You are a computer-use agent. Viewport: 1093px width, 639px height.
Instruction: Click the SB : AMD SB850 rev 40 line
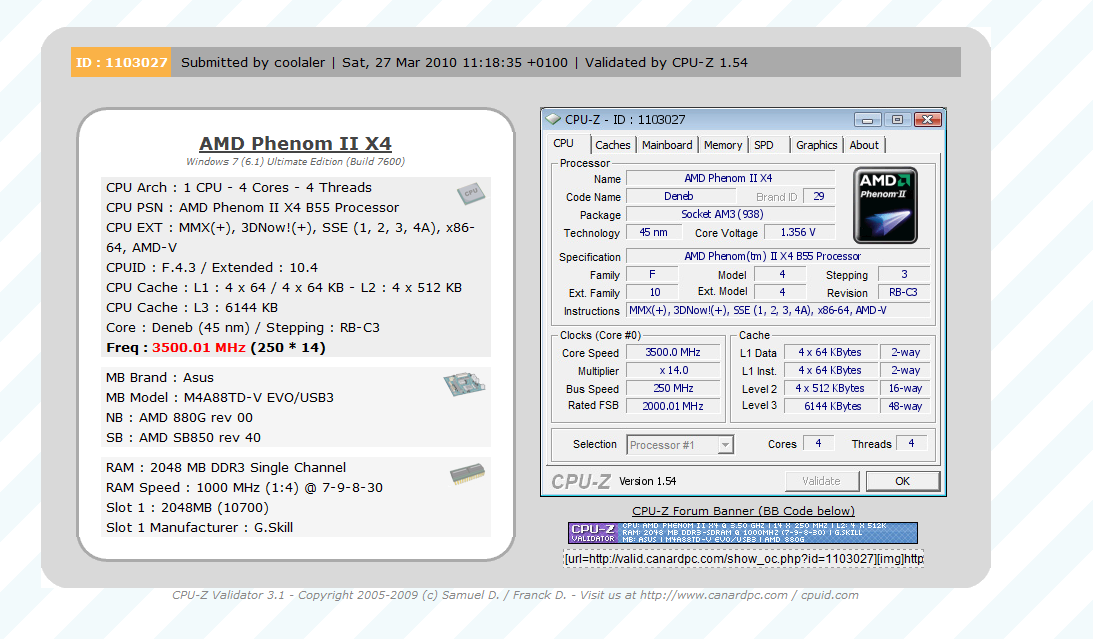tap(183, 438)
